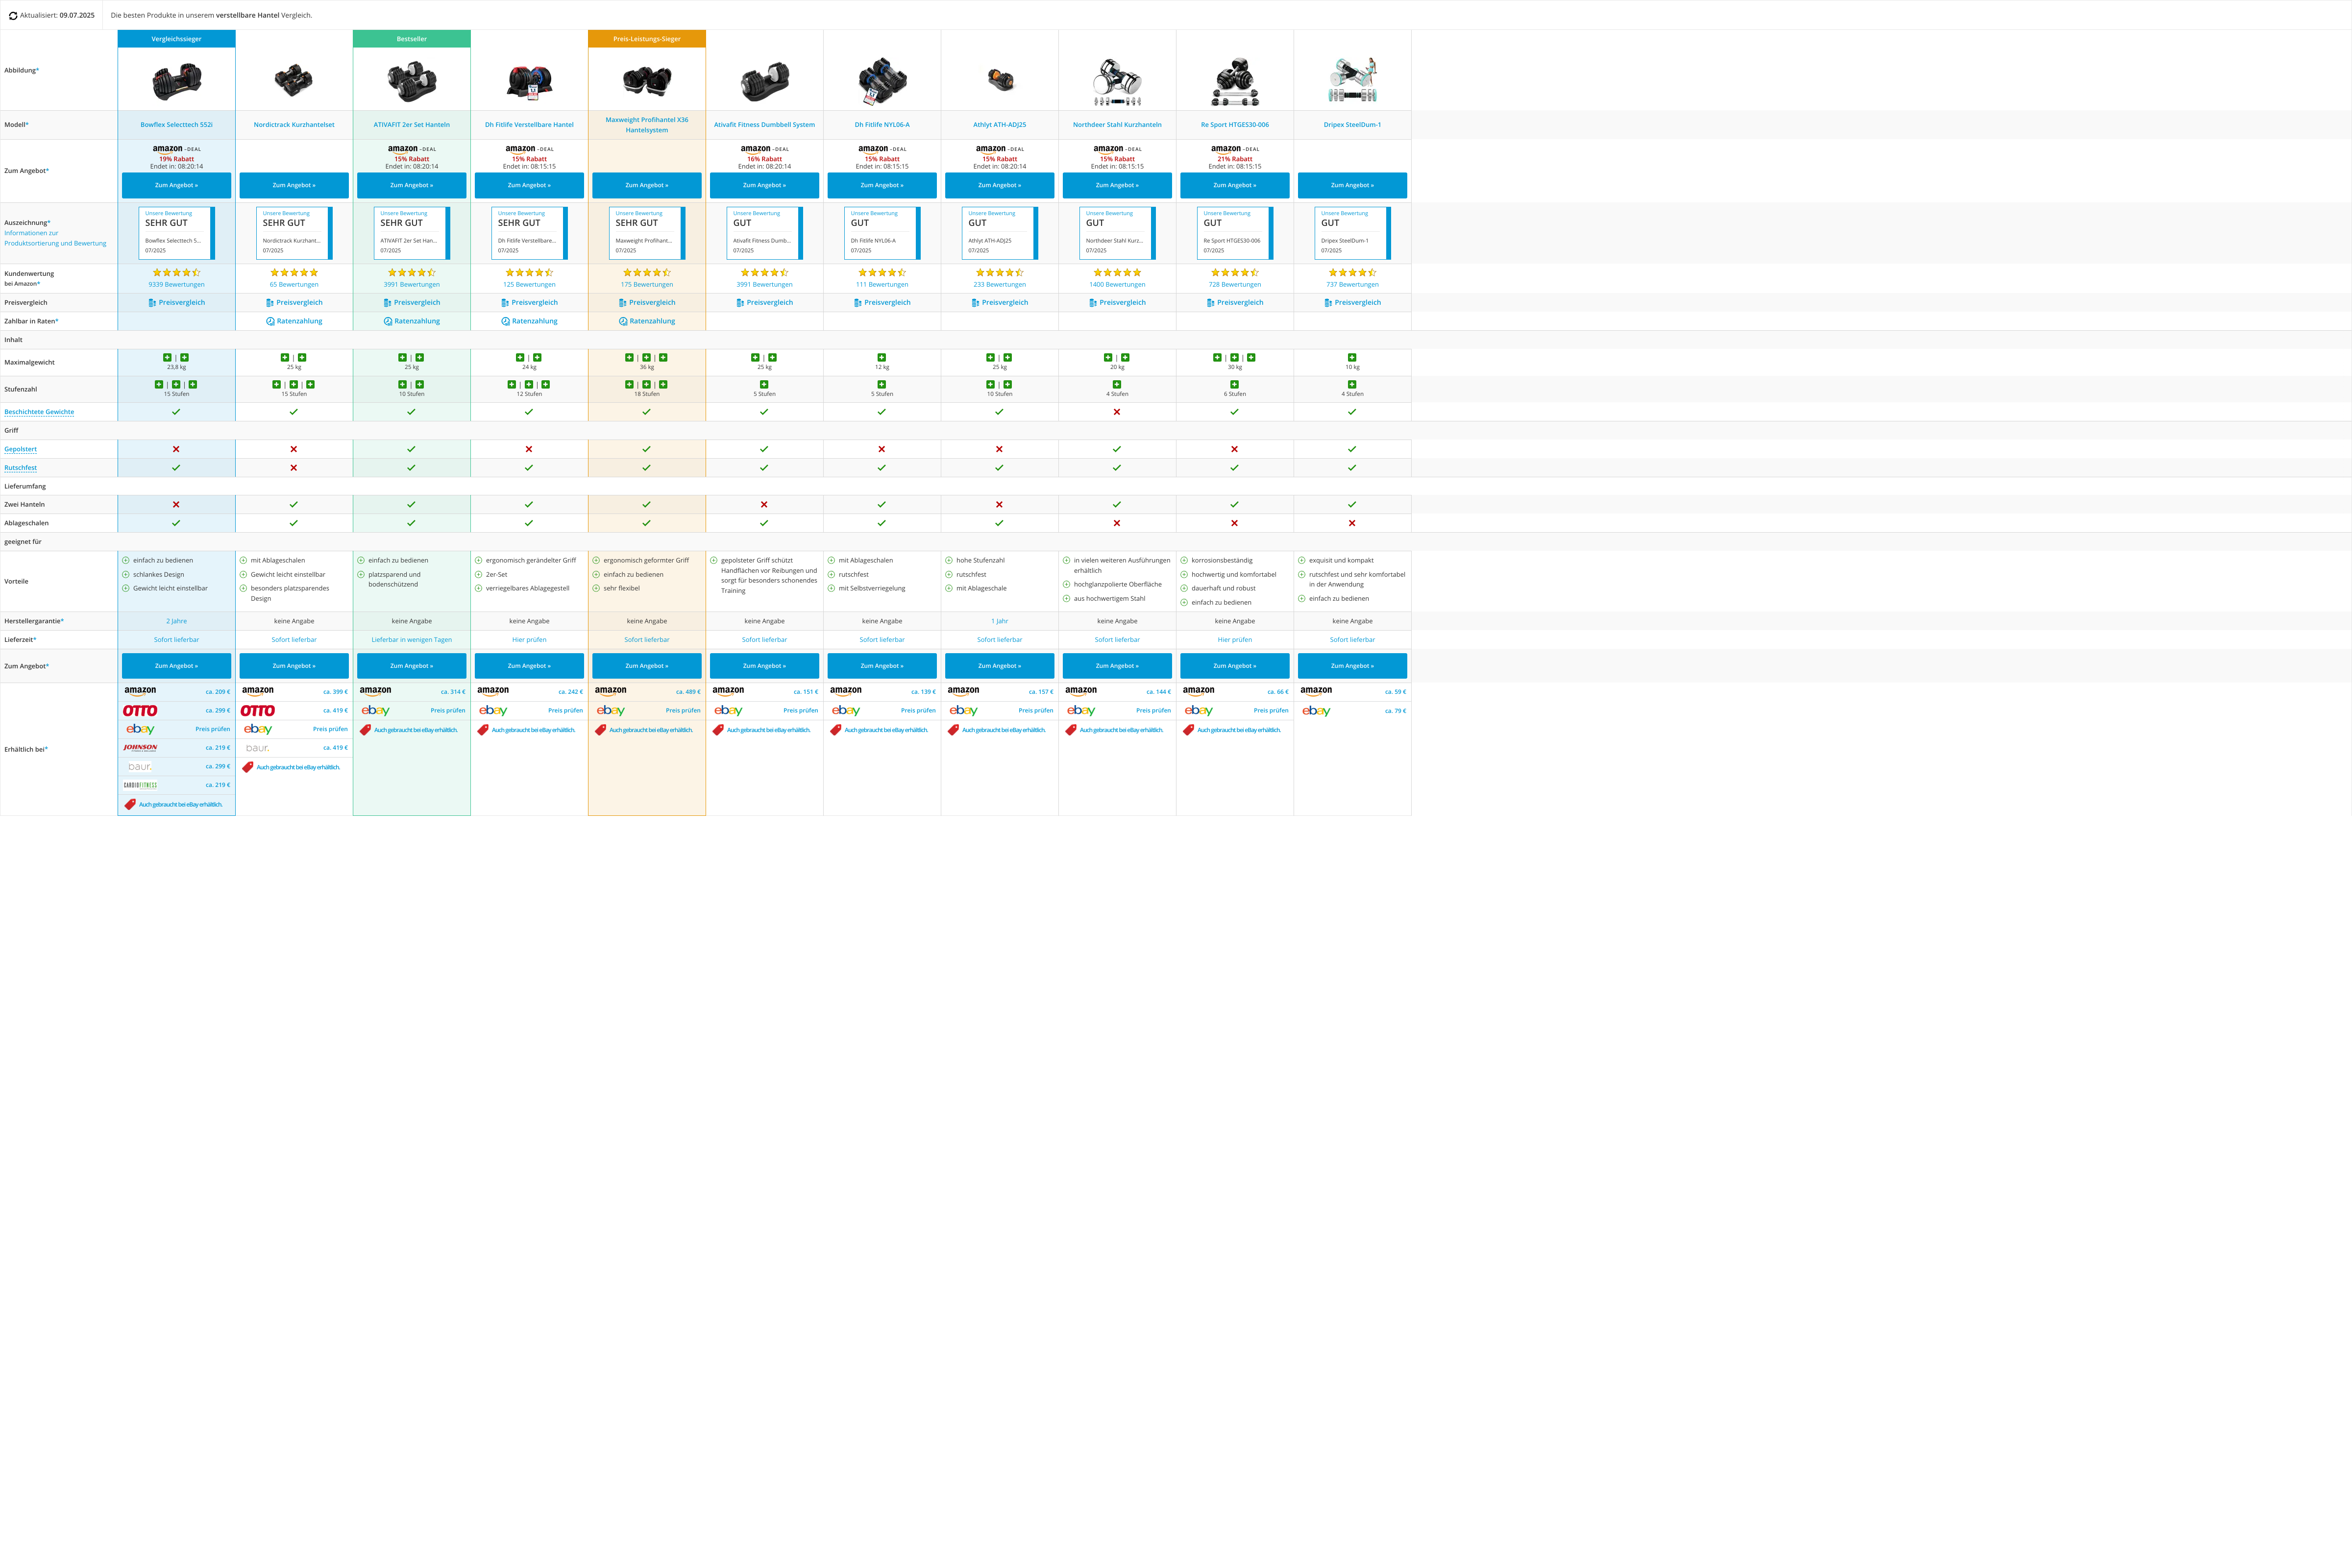2352x1568 pixels.
Task: Click the Johnson shop logo
Action: pos(140,748)
